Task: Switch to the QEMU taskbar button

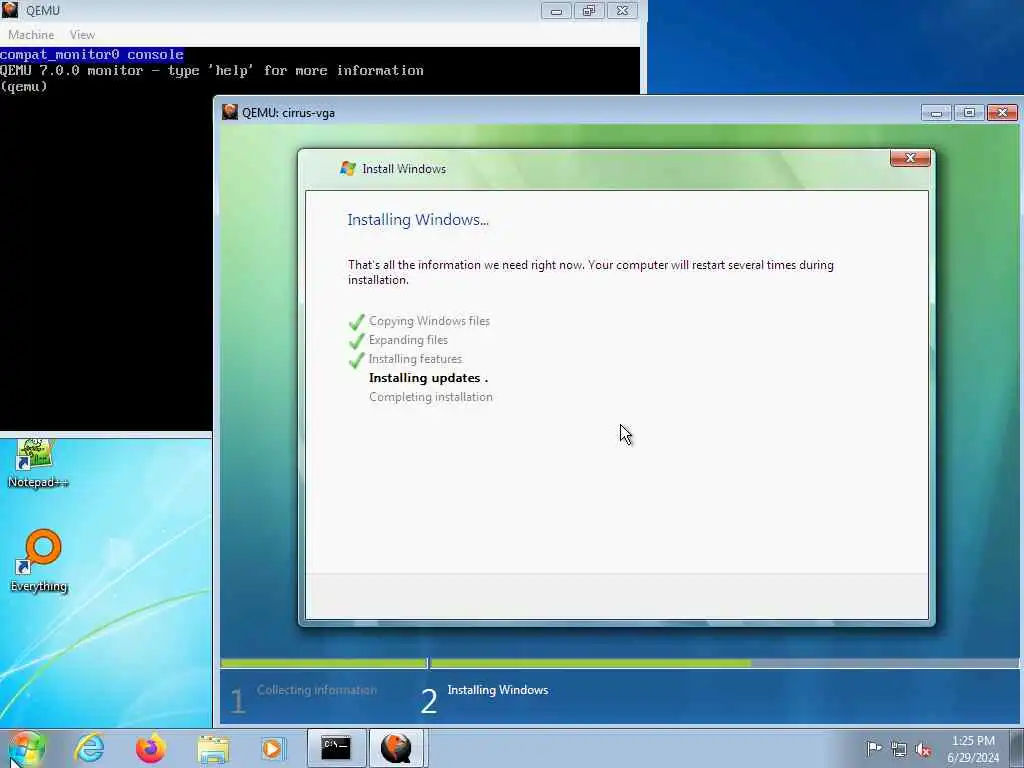Action: [397, 748]
